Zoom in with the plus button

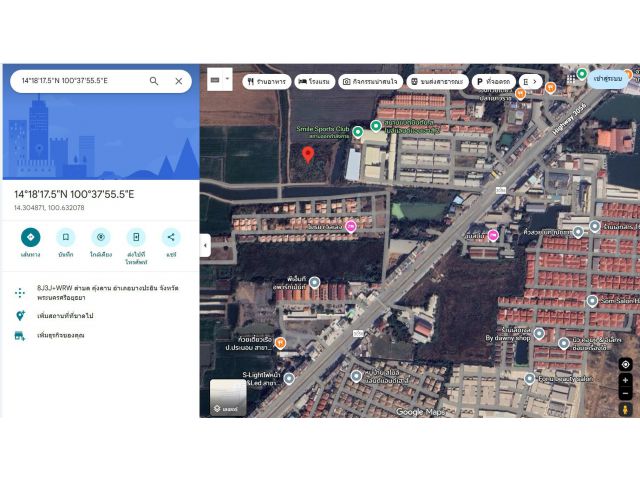625,381
